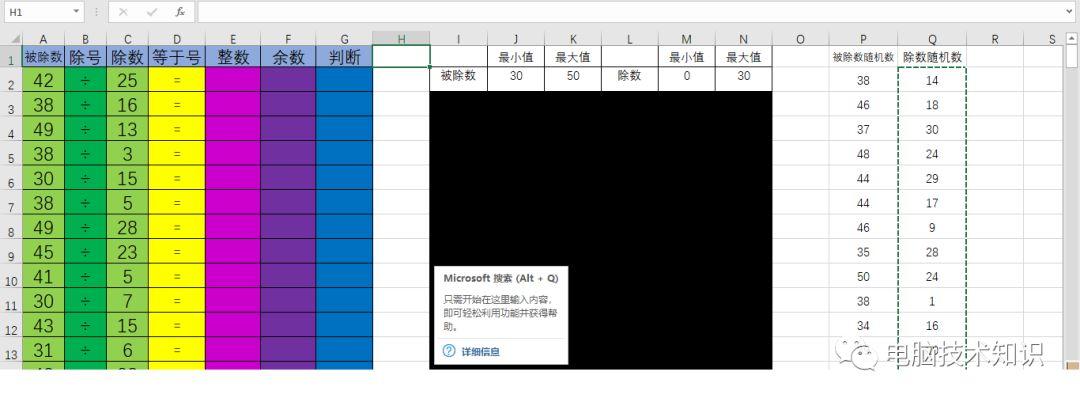Select column B header
This screenshot has width=1080, height=402.
click(x=85, y=40)
